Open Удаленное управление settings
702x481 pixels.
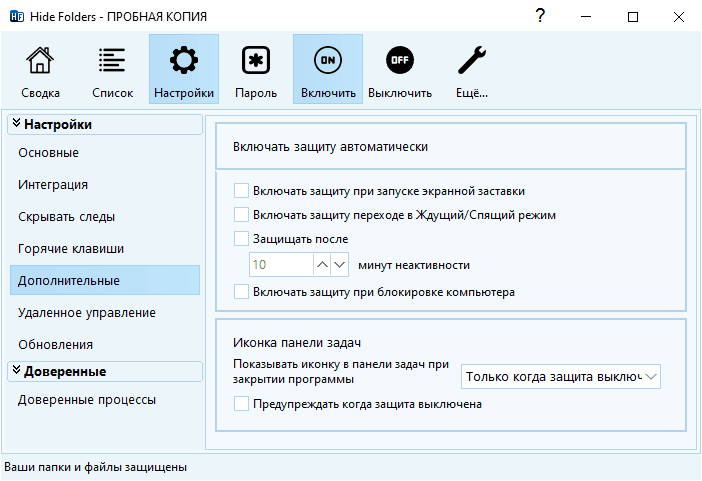pos(105,313)
